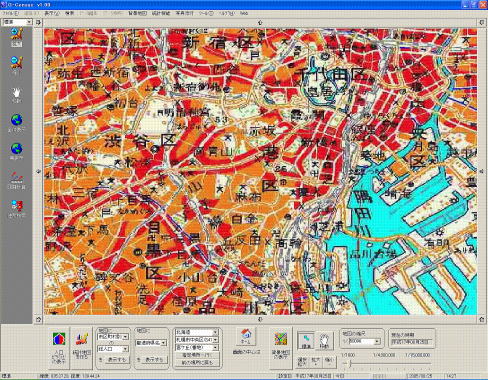Click the map scale slider track
This screenshot has height=380, width=488.
click(387, 364)
